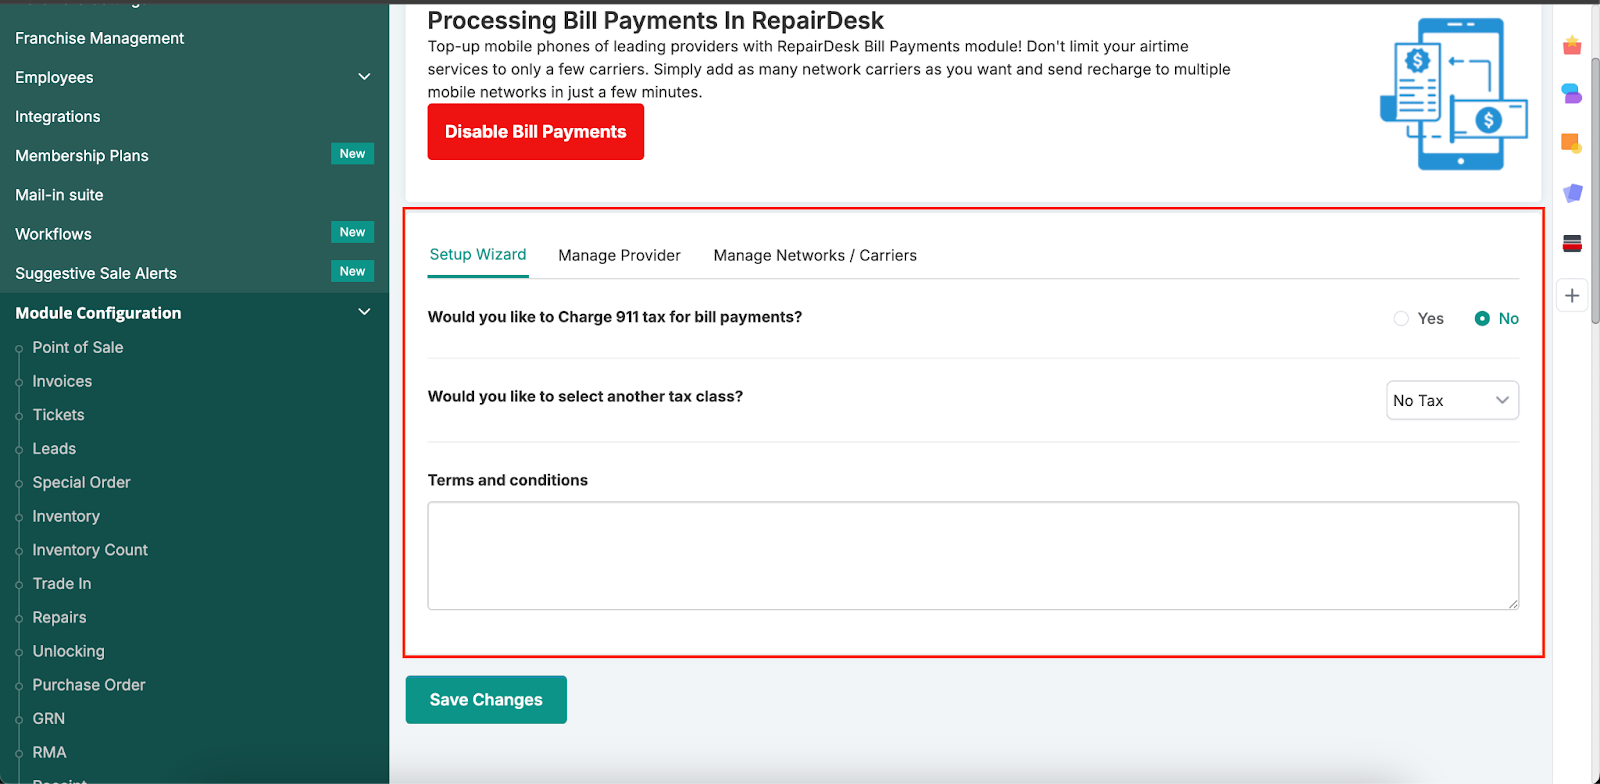Viewport: 1600px width, 784px height.
Task: Open Mail-in suite in the sidebar
Action: point(59,195)
